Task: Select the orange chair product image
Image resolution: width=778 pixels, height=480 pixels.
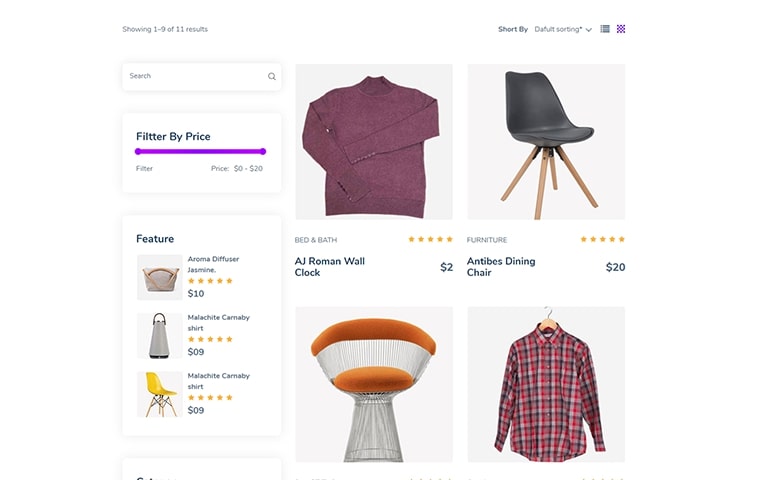Action: (x=374, y=384)
